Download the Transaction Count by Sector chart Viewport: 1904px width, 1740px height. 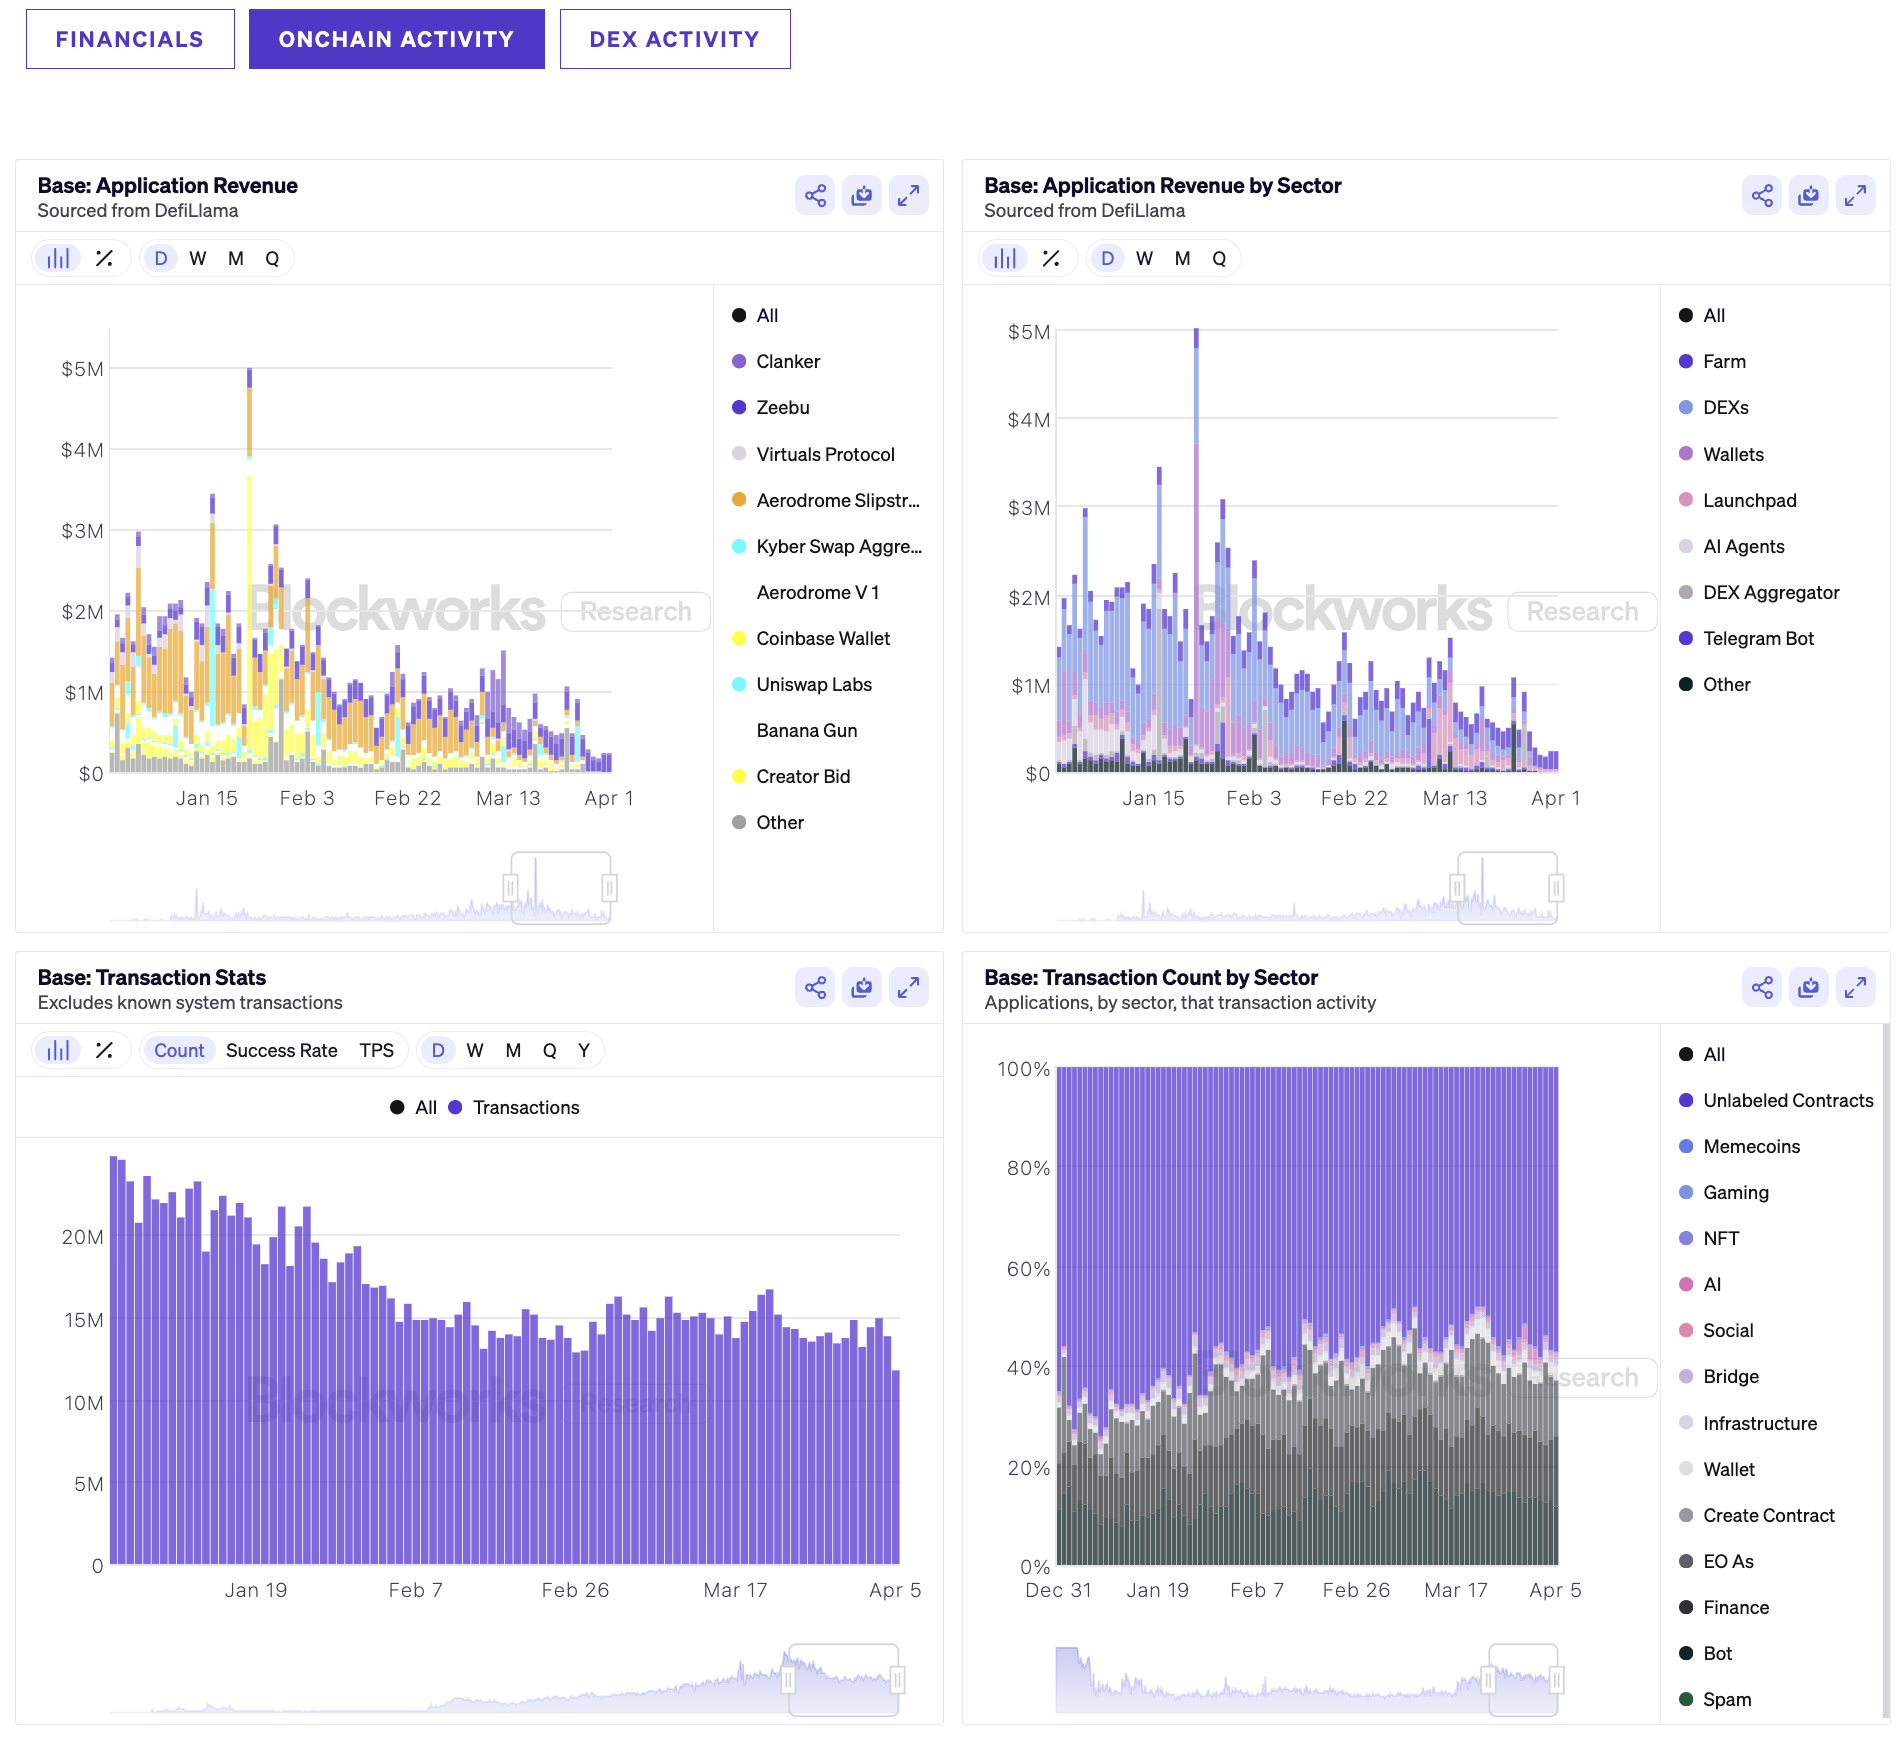1809,987
